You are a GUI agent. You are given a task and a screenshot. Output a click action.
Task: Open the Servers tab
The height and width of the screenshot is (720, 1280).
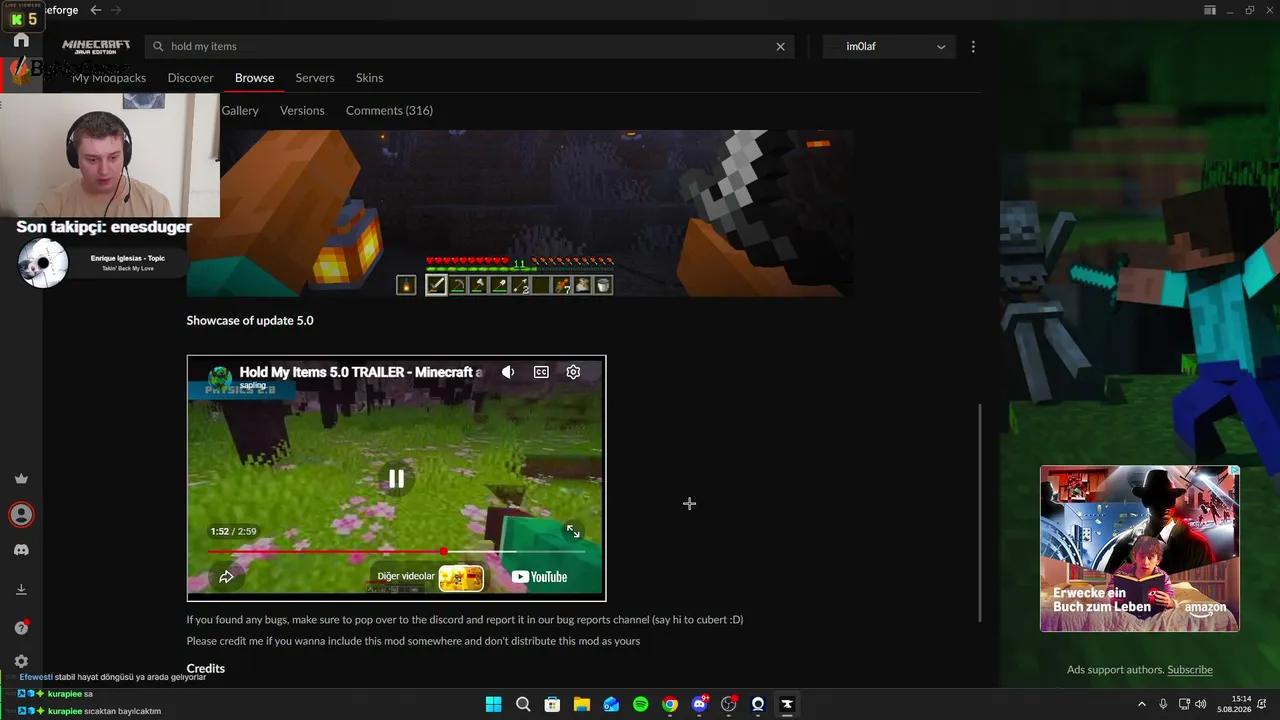[x=315, y=78]
